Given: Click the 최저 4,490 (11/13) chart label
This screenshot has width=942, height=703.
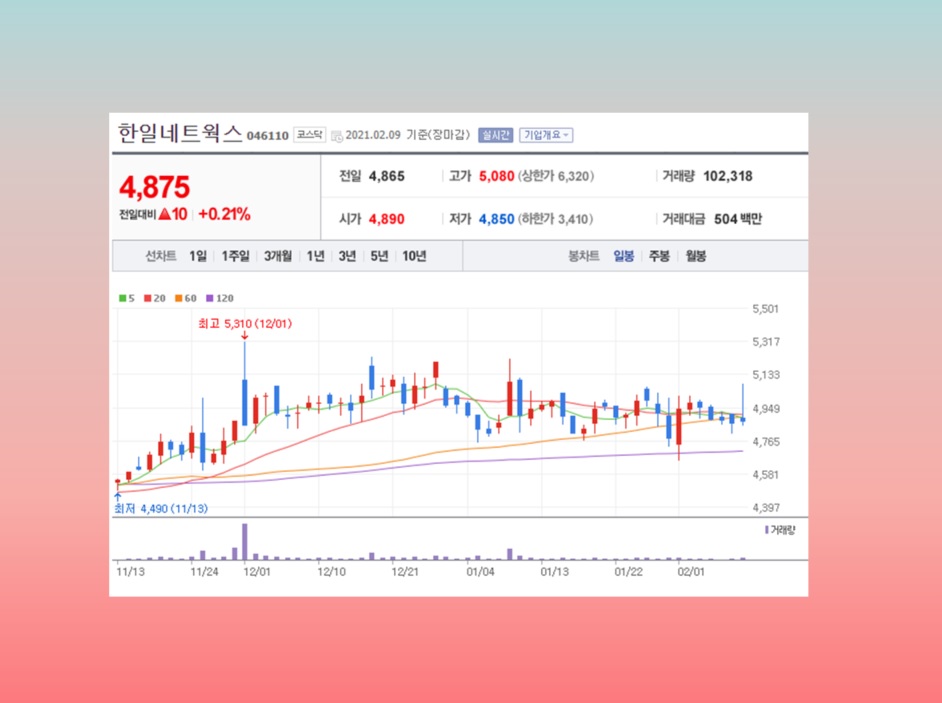Looking at the screenshot, I should [161, 509].
